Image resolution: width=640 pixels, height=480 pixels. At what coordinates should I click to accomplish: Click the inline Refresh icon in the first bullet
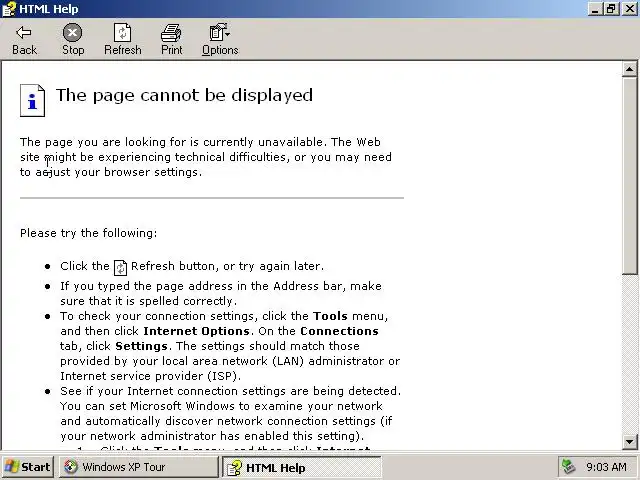(x=120, y=267)
